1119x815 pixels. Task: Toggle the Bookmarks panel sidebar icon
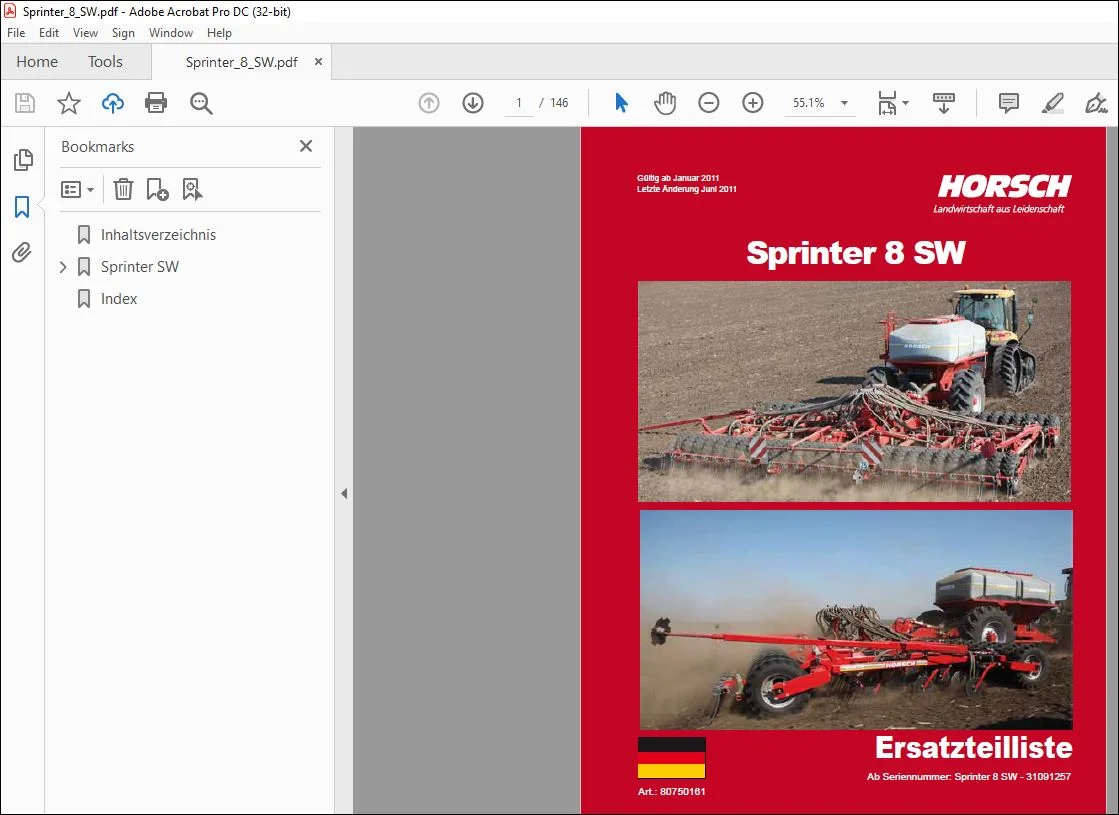[22, 207]
